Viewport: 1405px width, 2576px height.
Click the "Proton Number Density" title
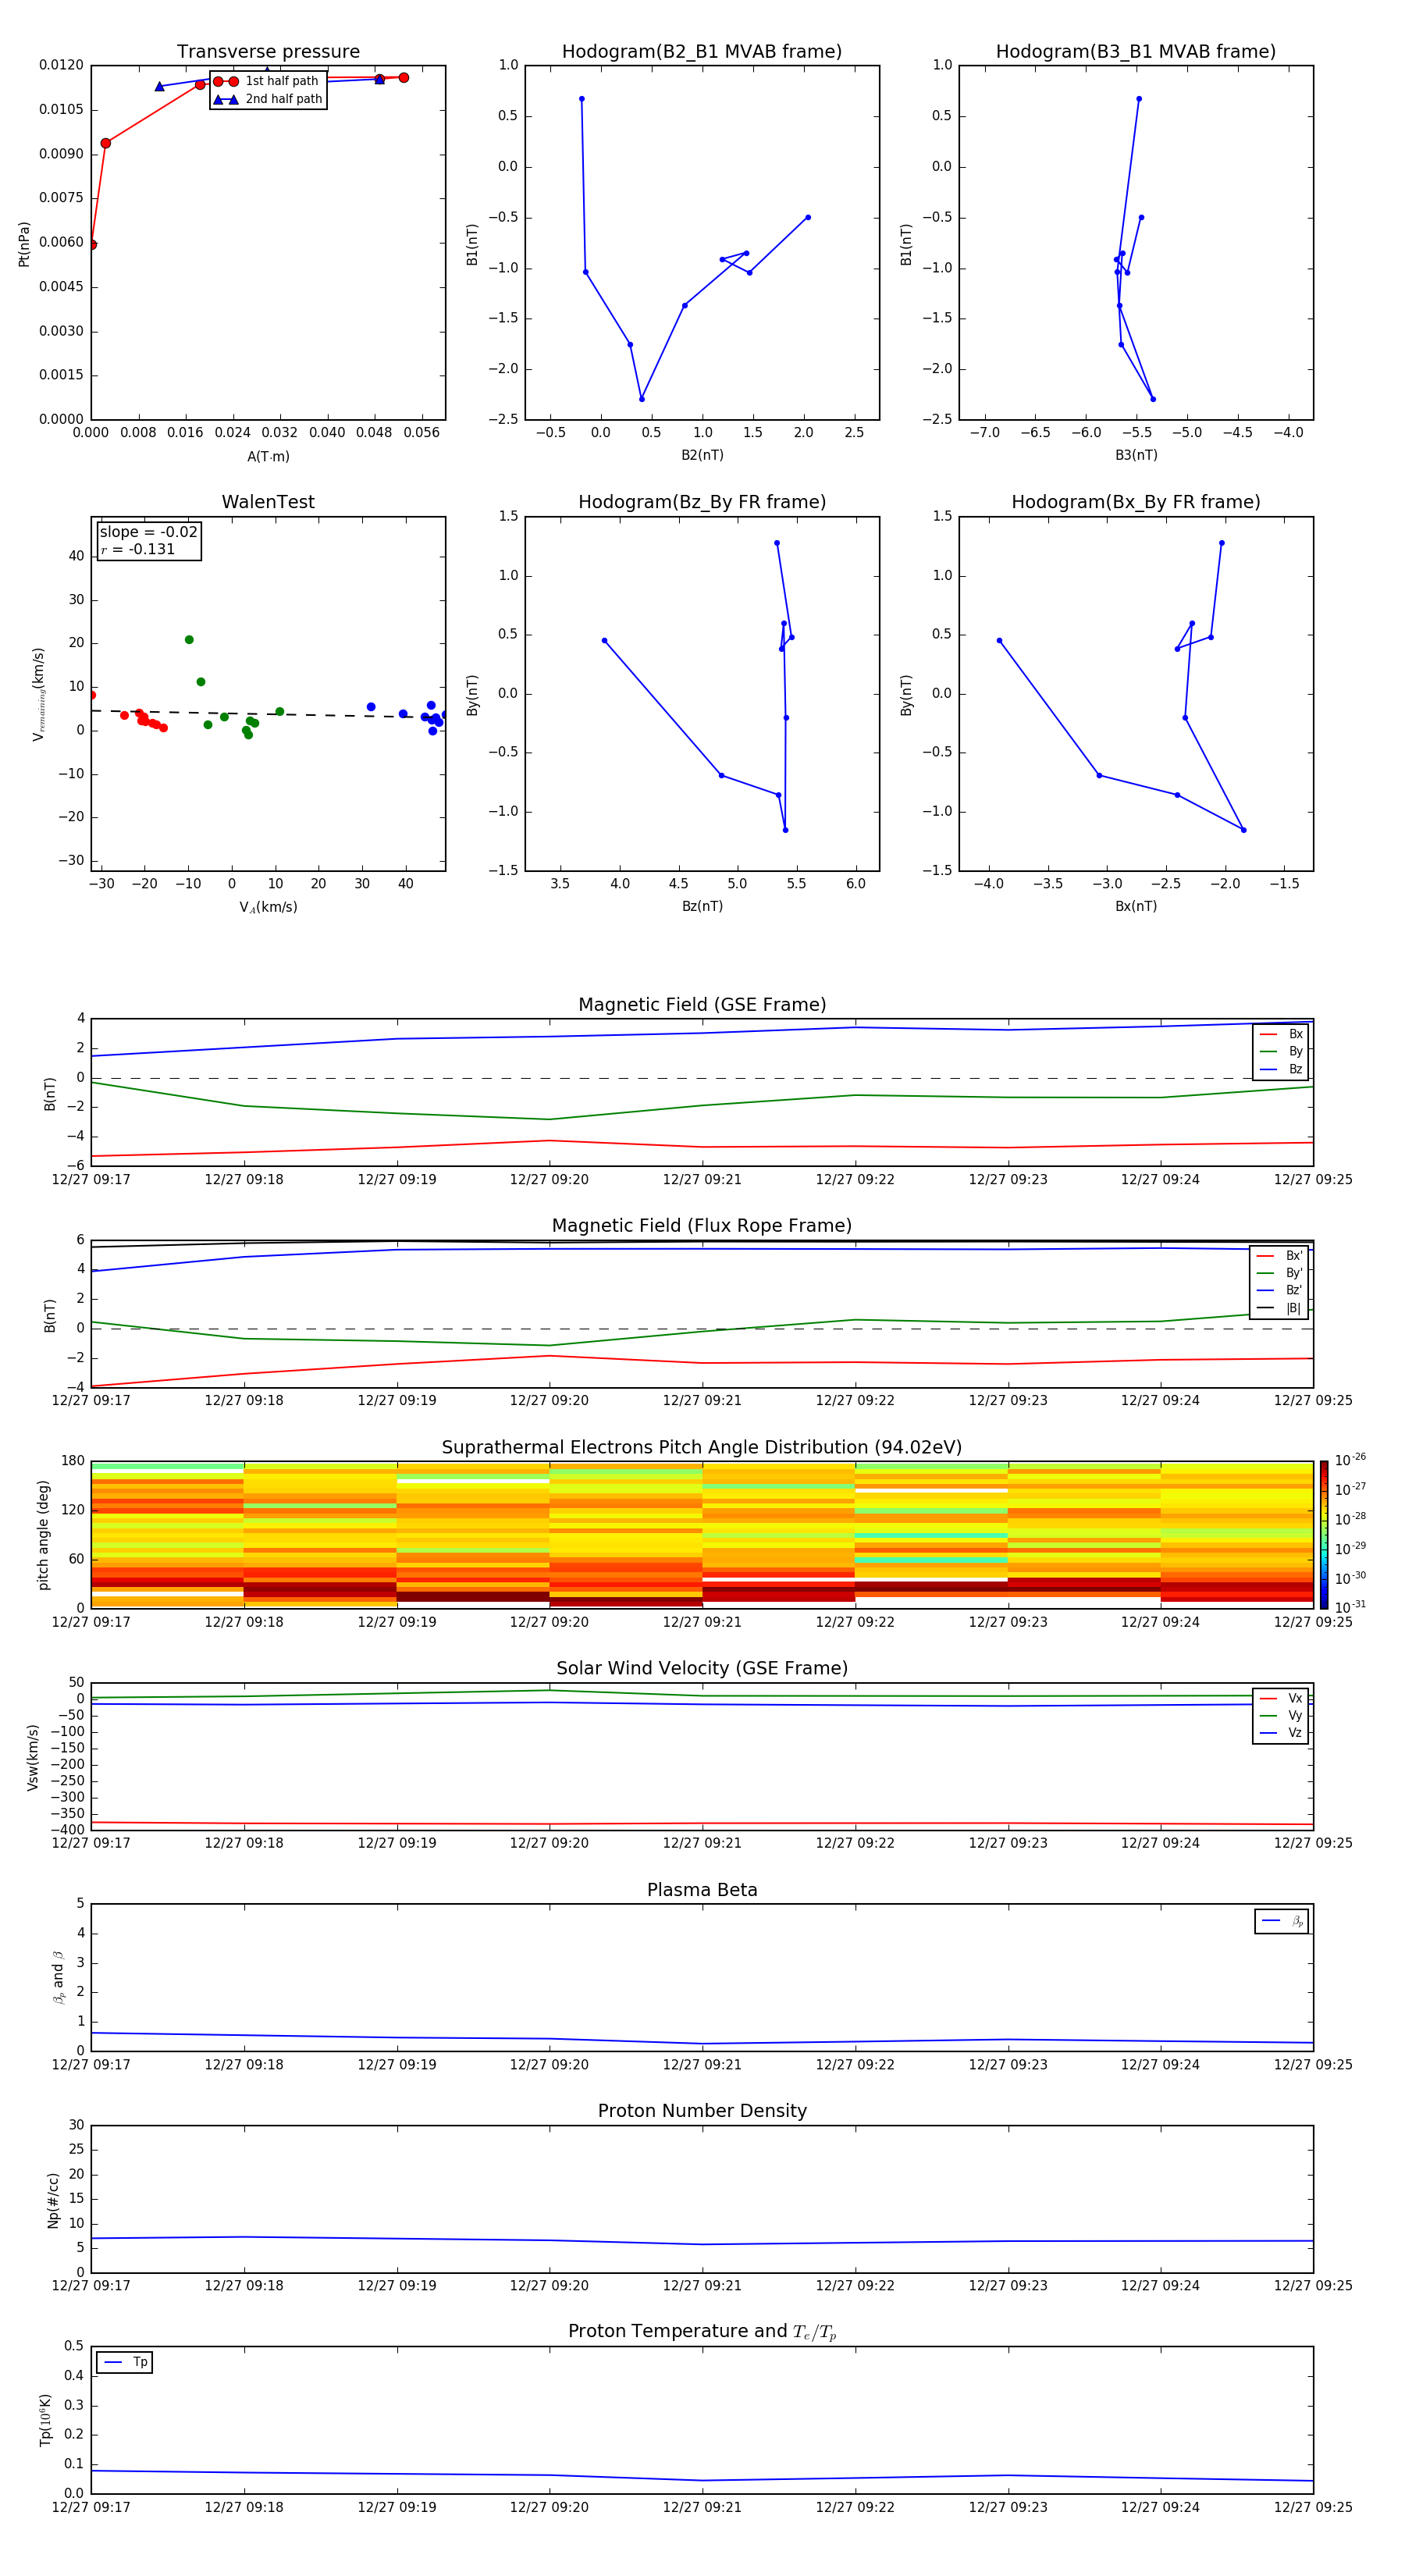pos(702,2111)
